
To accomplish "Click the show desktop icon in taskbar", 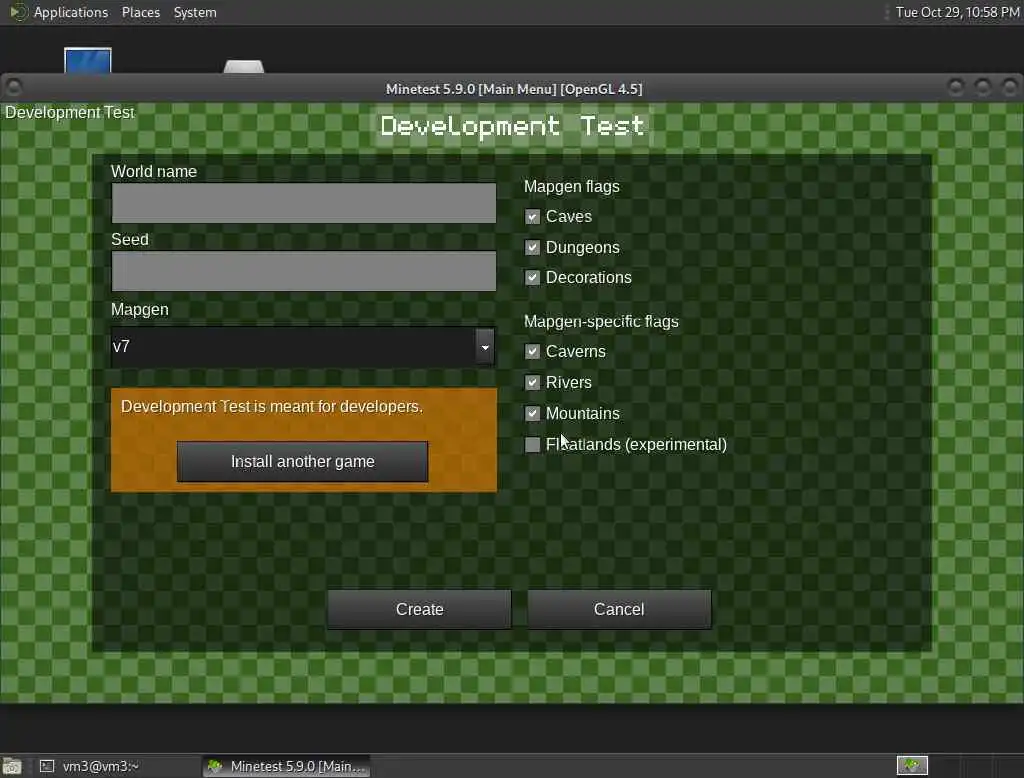I will point(12,766).
